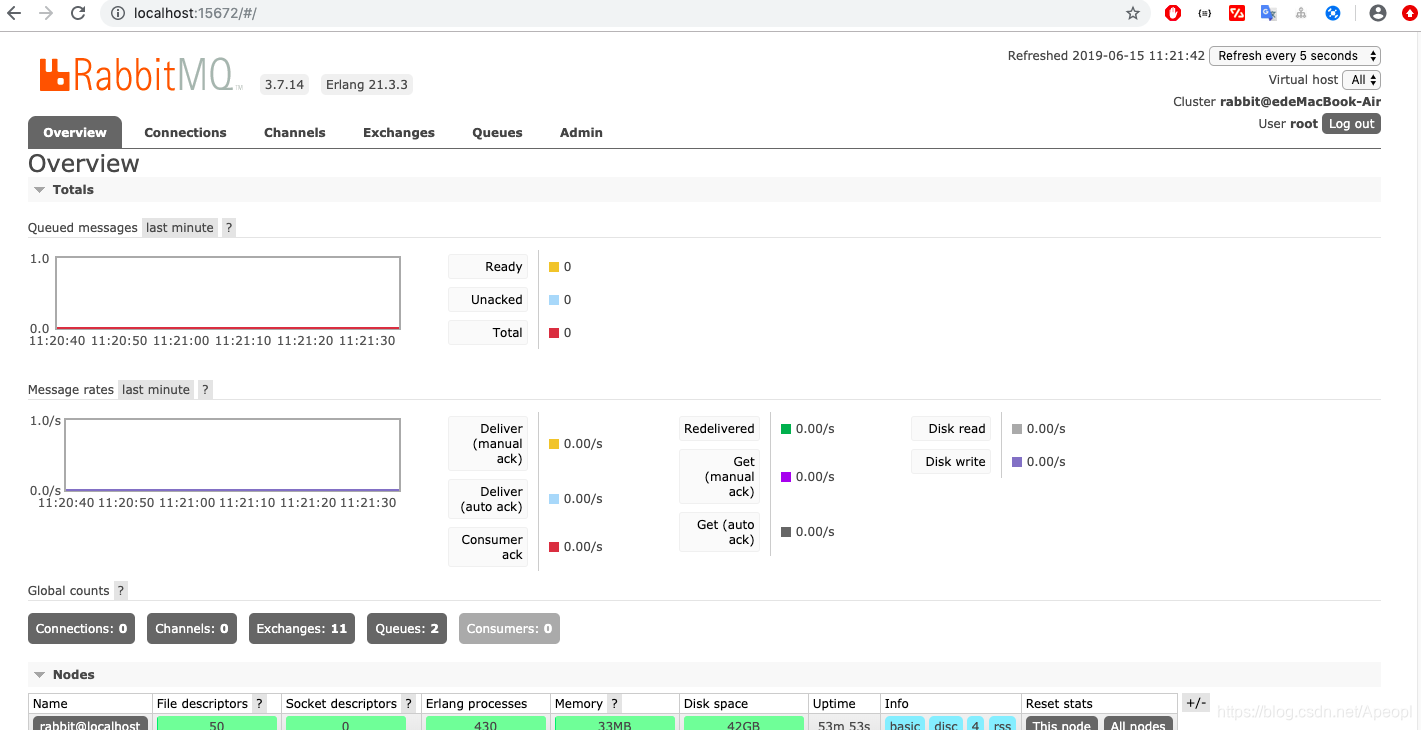Click the Deliver (manual ack) label
The height and width of the screenshot is (730, 1421).
tap(488, 444)
